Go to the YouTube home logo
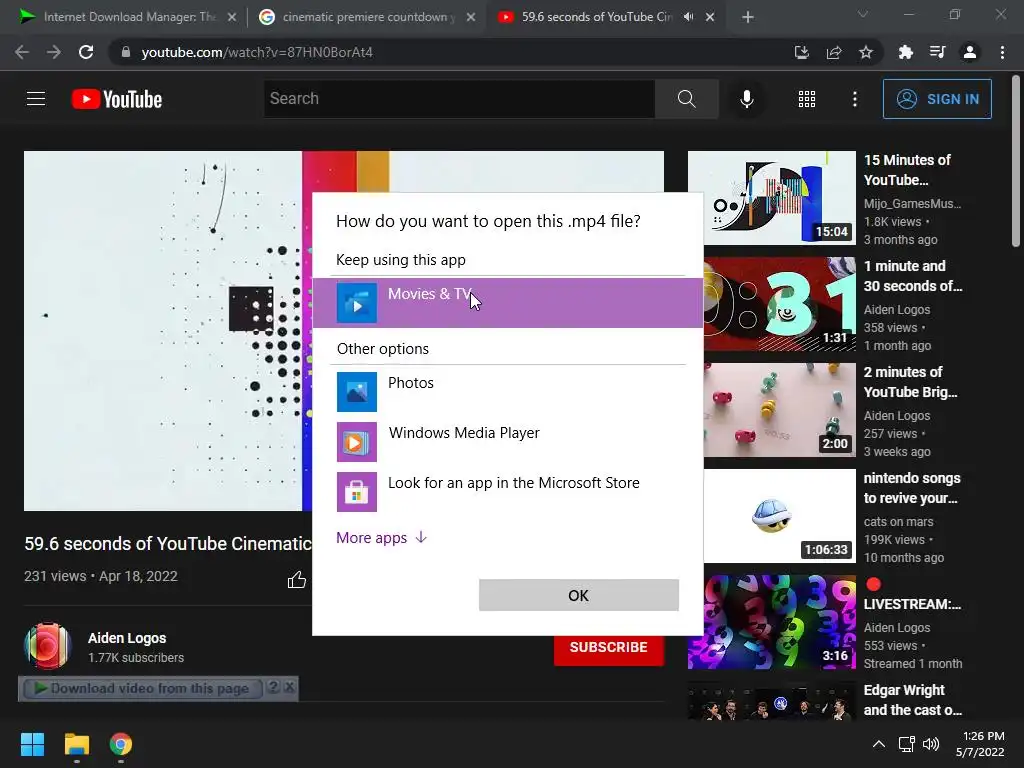1024x768 pixels. 117,99
